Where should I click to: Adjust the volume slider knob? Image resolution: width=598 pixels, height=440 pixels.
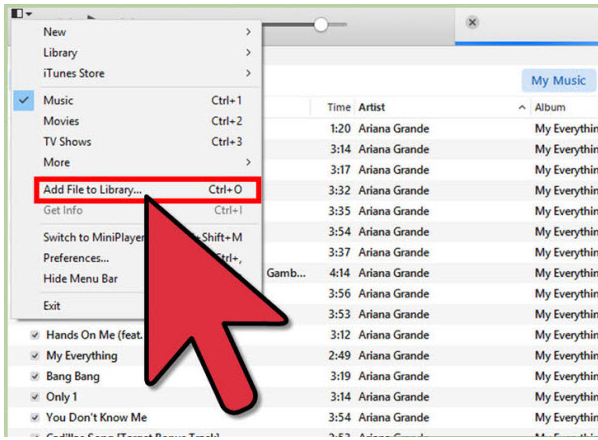click(321, 25)
